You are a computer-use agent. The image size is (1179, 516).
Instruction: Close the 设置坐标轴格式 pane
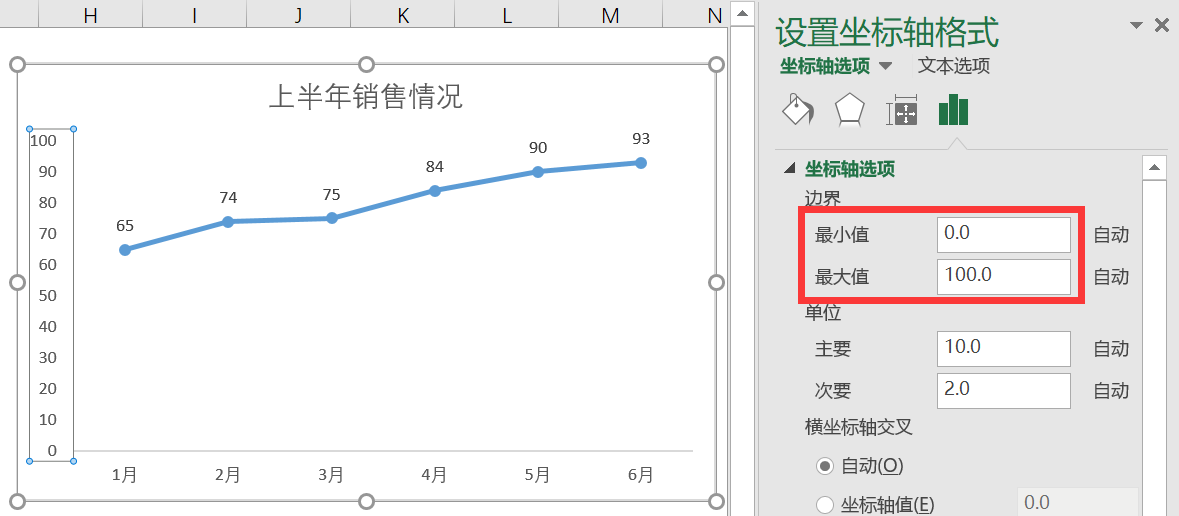click(x=1161, y=26)
